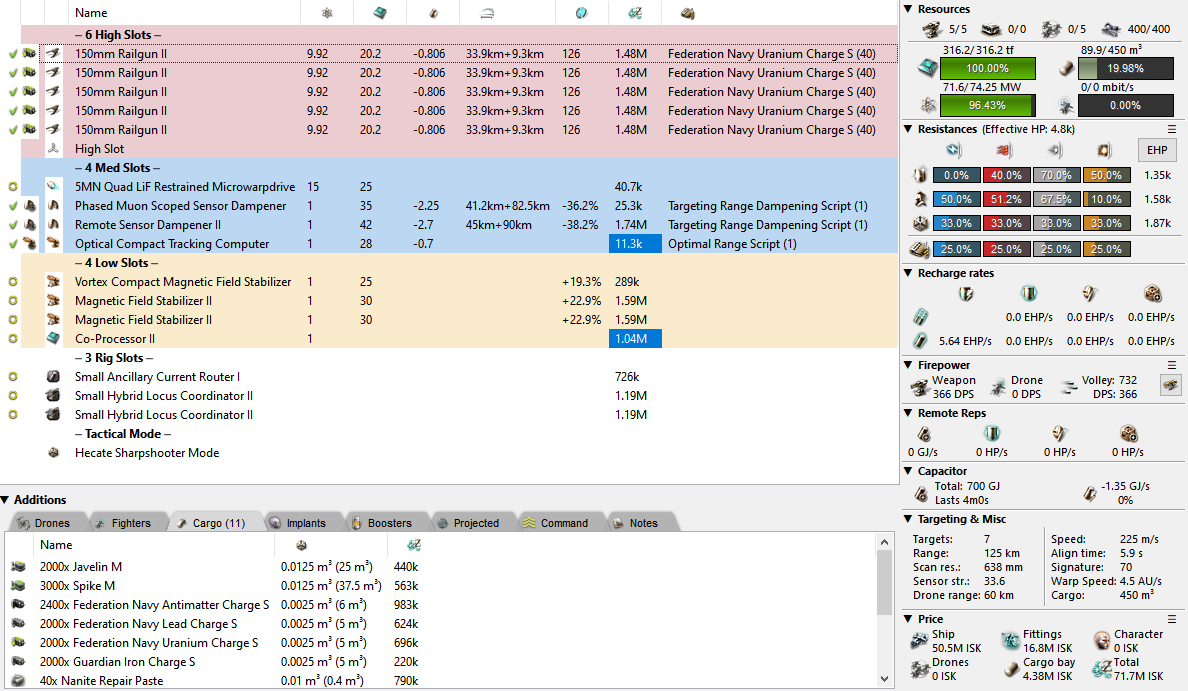Image resolution: width=1188 pixels, height=691 pixels.
Task: Click the cargo list scroll down arrow
Action: click(884, 680)
